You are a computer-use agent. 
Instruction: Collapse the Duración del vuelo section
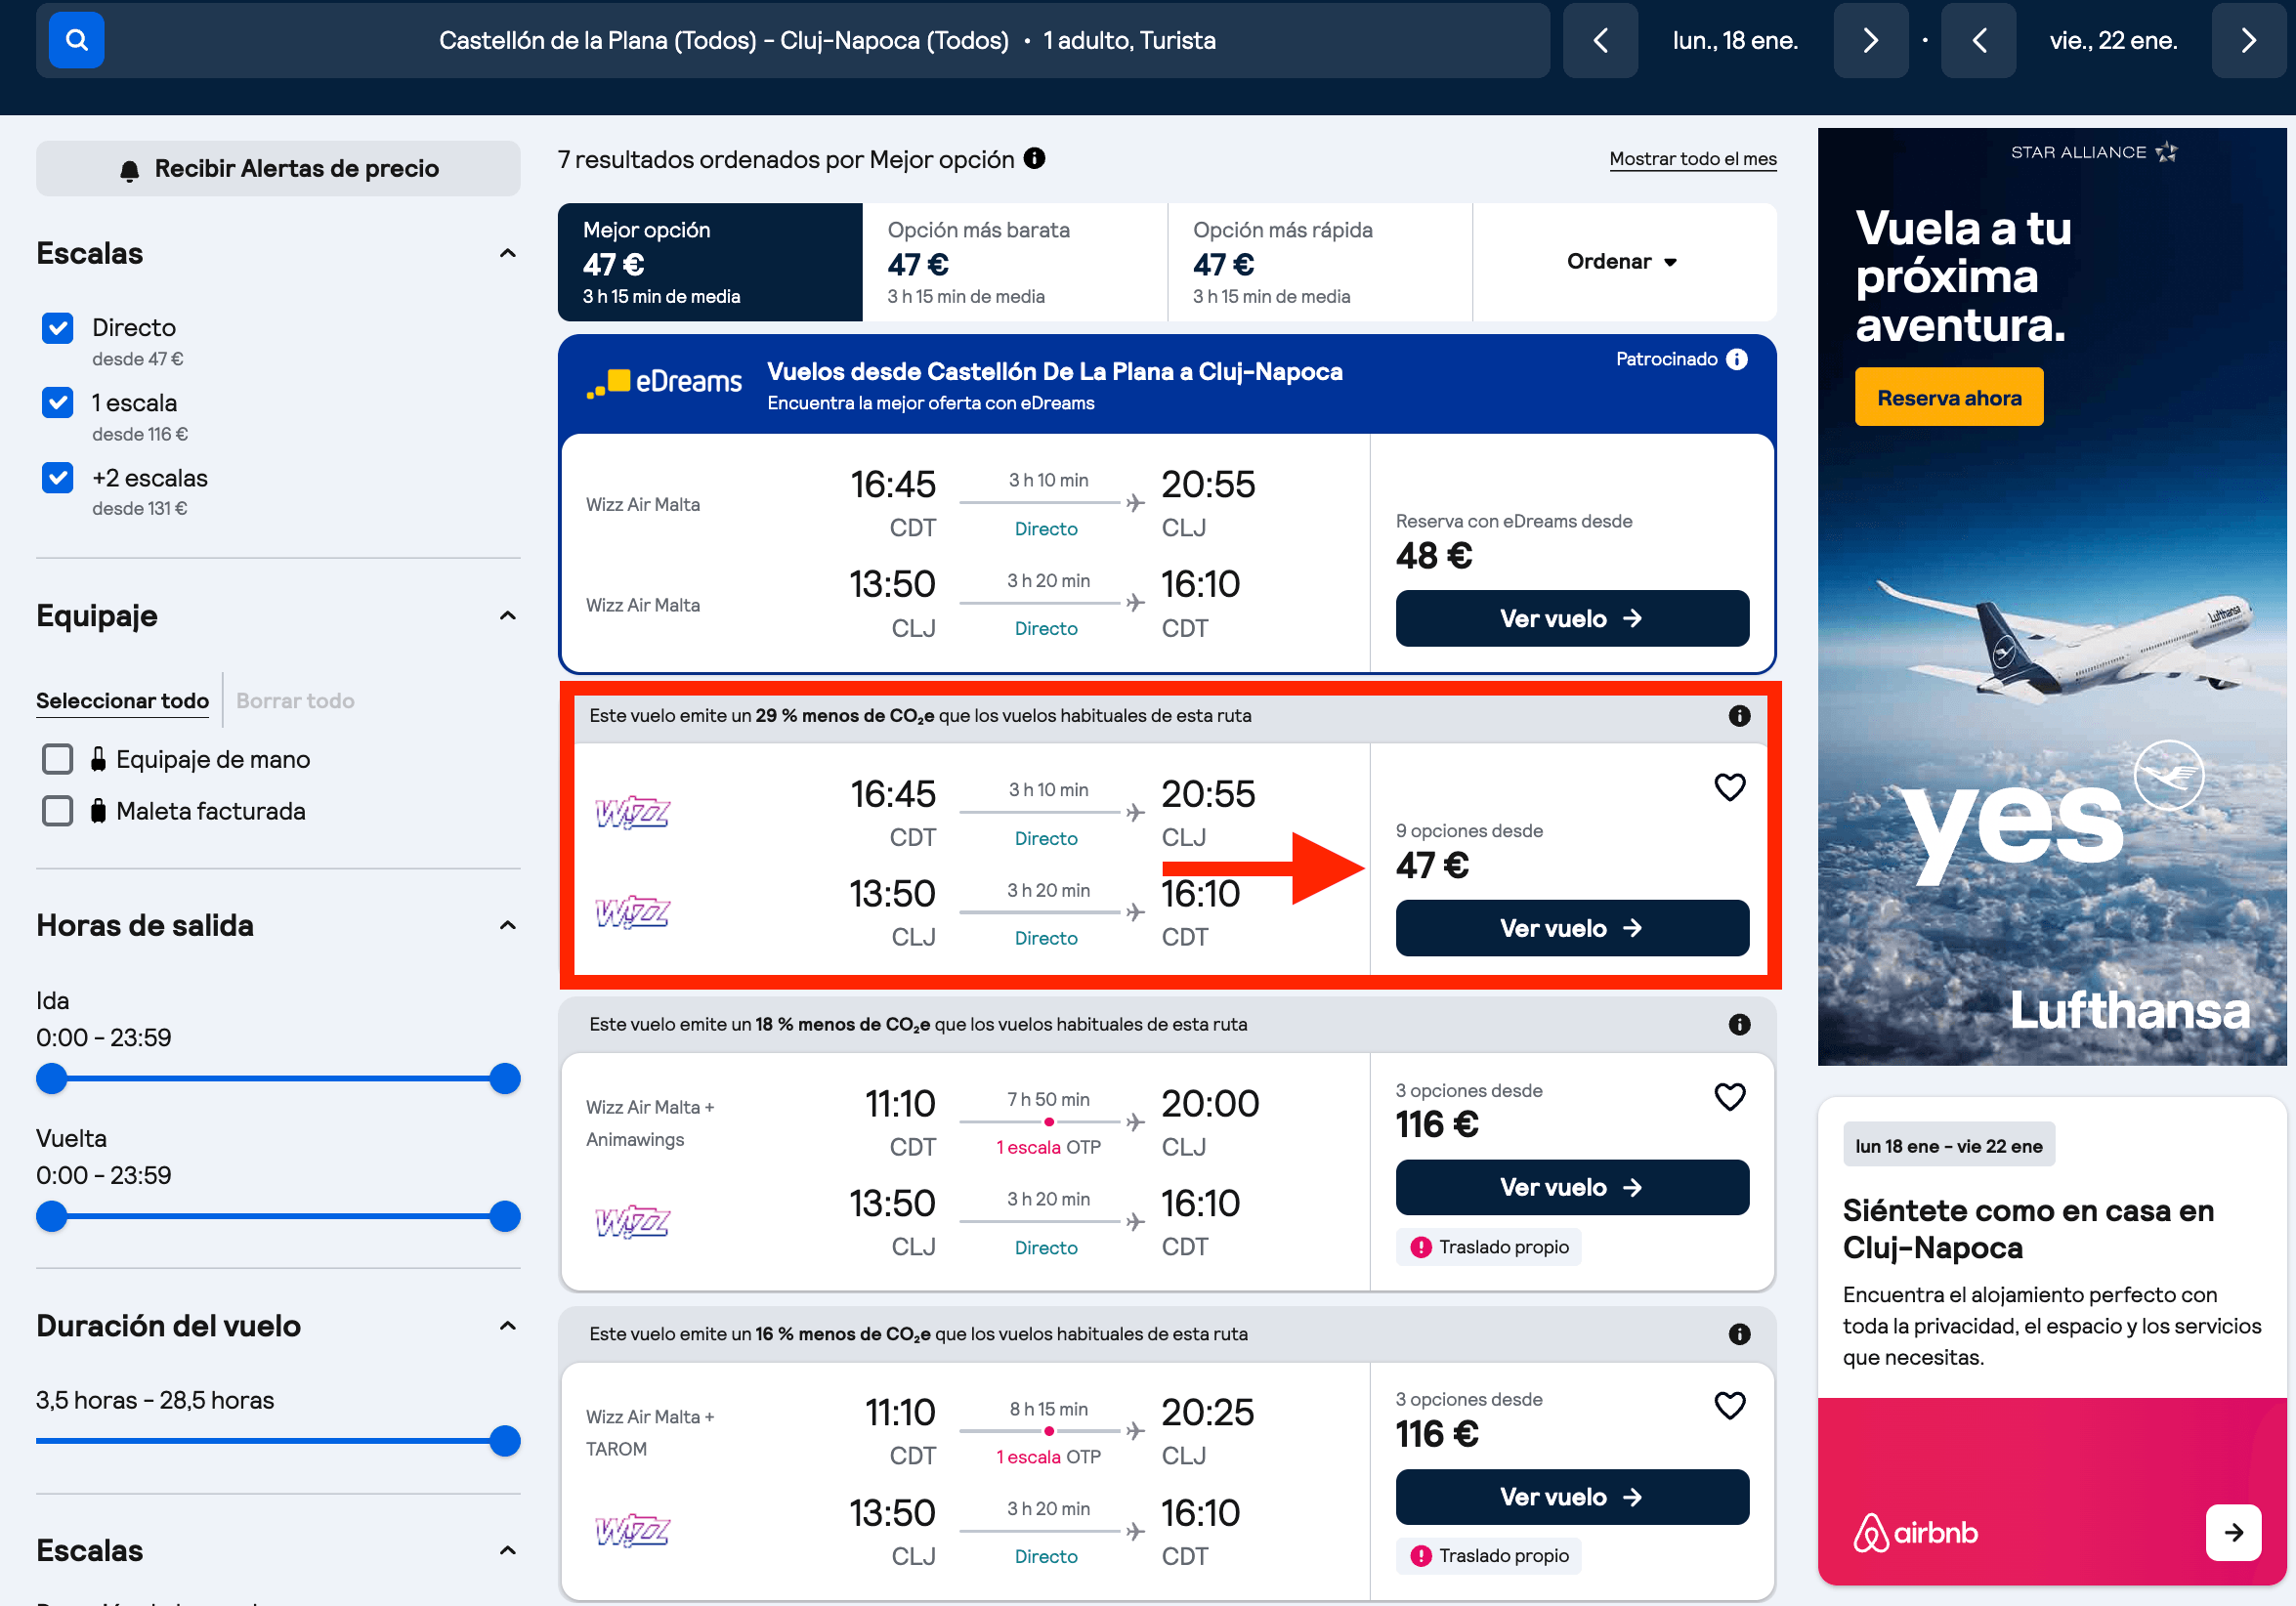click(x=507, y=1326)
